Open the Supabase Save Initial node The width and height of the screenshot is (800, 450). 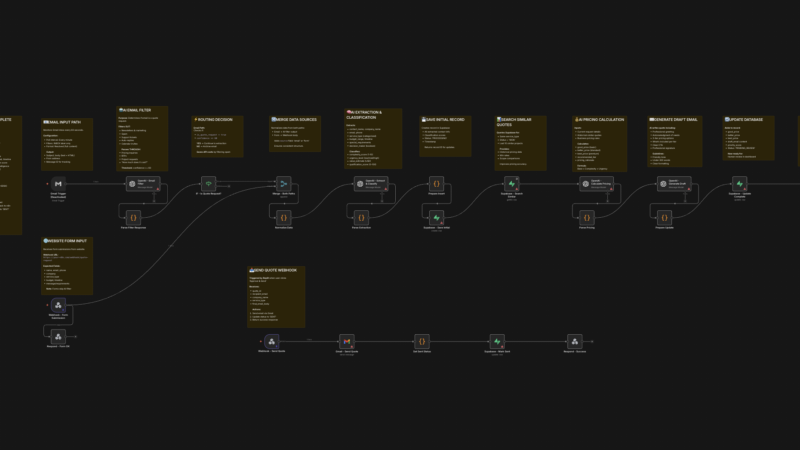point(436,216)
